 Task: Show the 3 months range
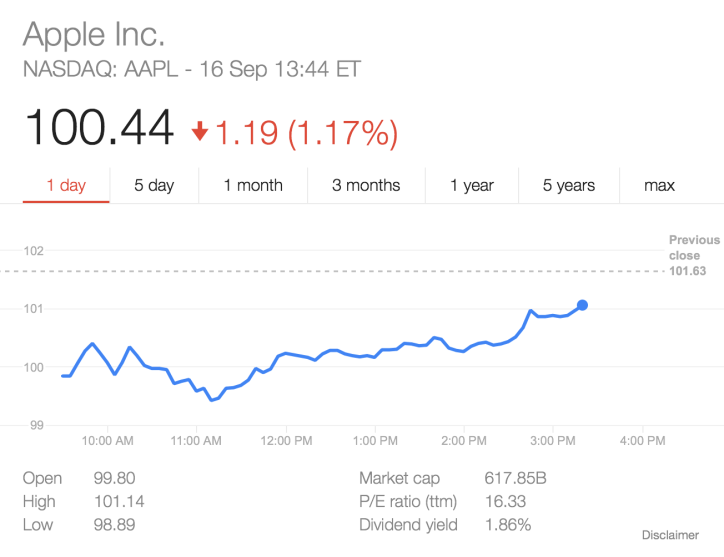(366, 185)
